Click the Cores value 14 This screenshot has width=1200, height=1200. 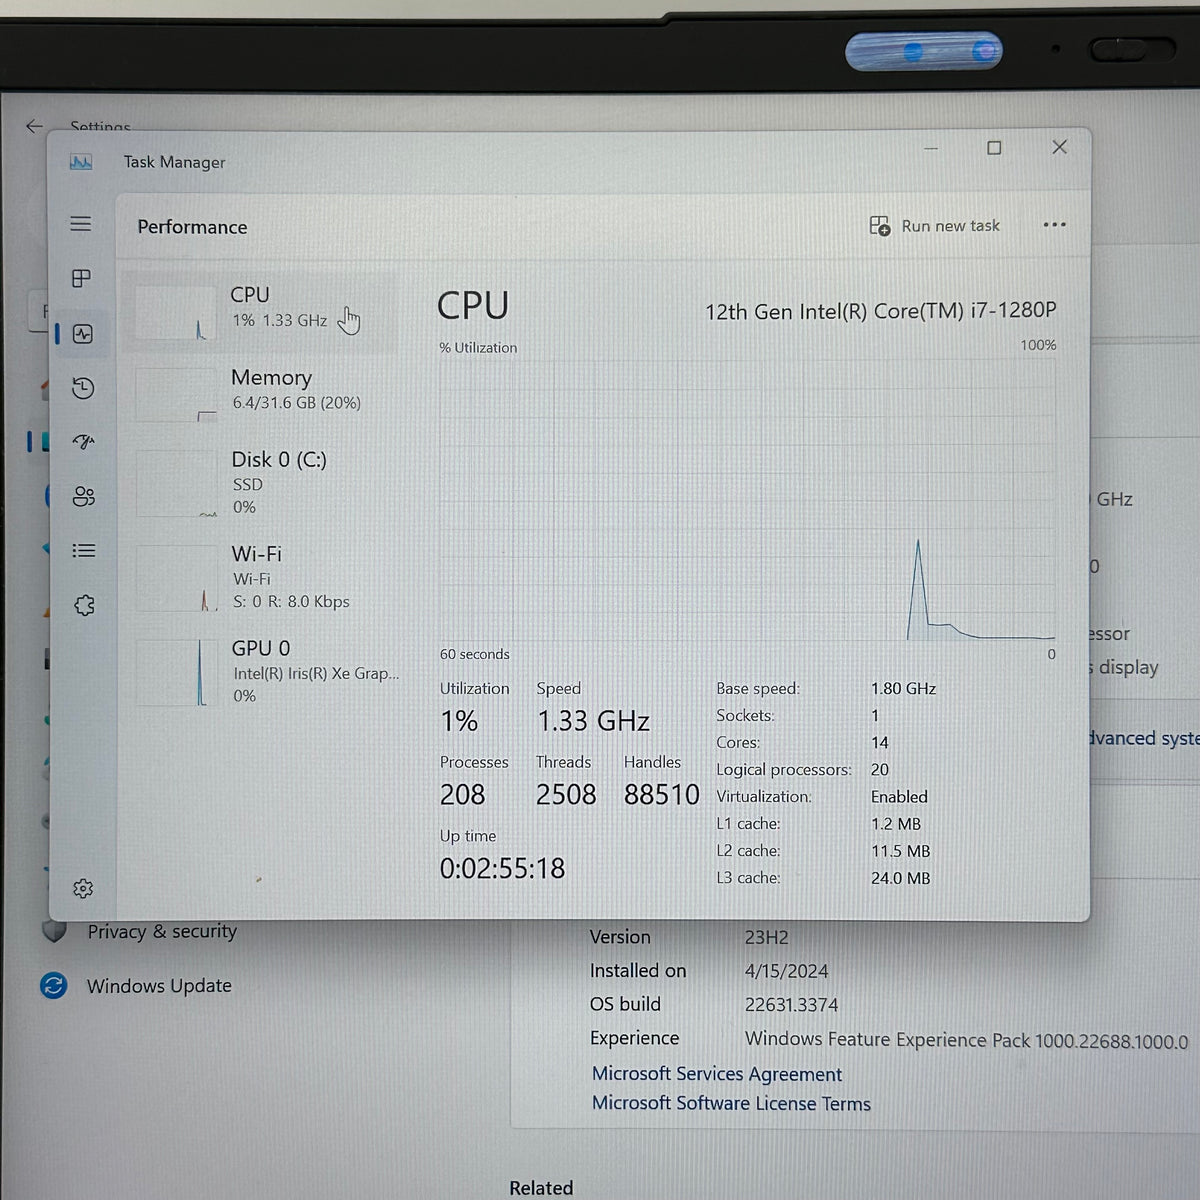coord(879,743)
